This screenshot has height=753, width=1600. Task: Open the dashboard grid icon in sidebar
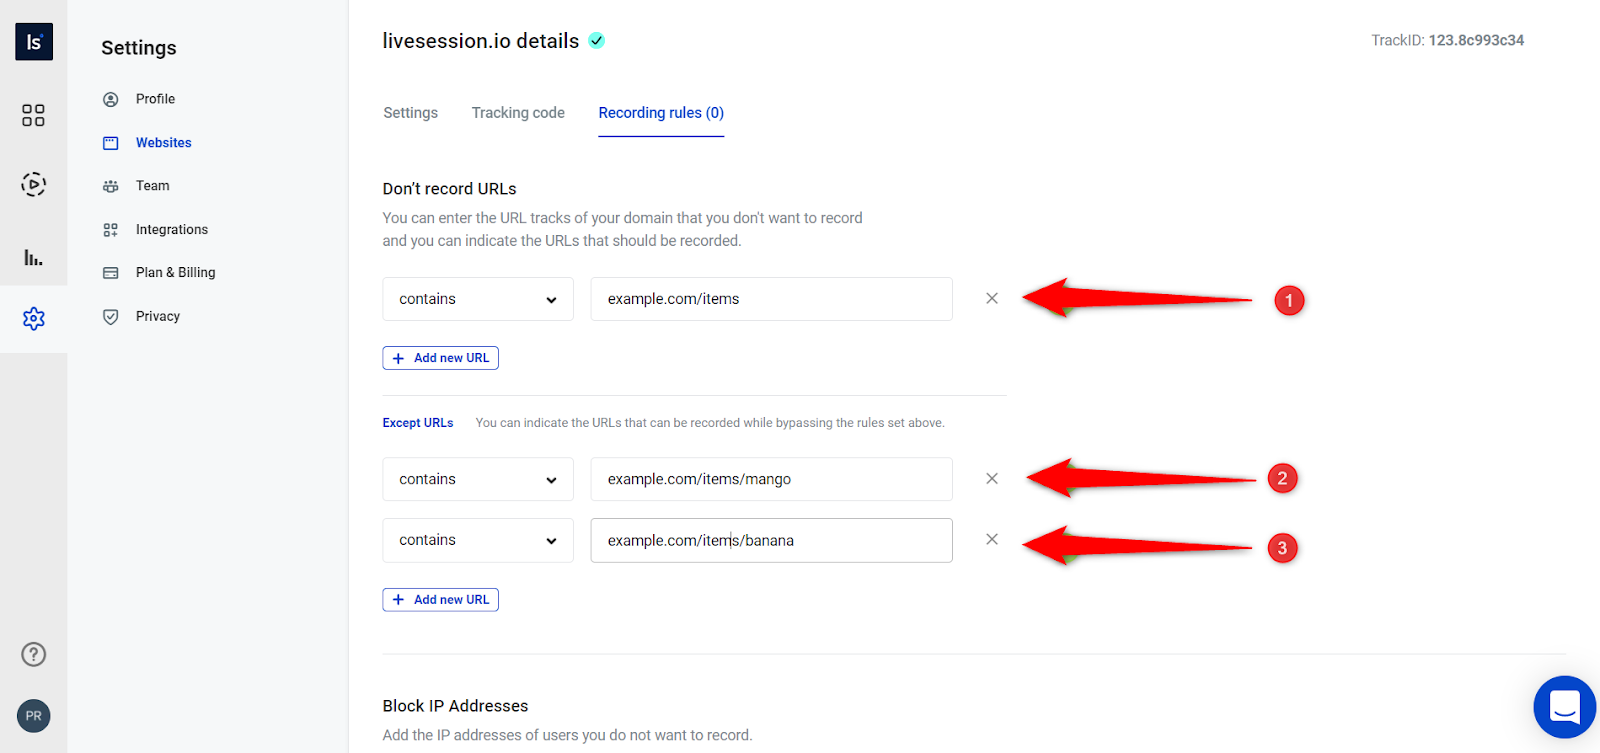point(33,115)
